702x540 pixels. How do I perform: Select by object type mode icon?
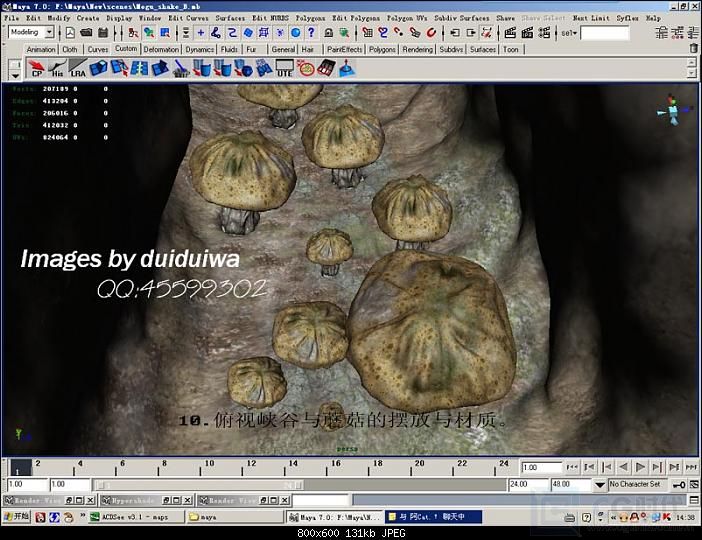click(x=149, y=33)
